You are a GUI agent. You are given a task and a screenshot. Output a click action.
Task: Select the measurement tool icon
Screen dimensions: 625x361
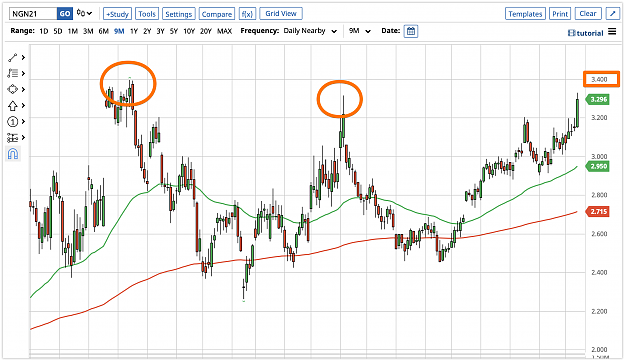click(12, 137)
